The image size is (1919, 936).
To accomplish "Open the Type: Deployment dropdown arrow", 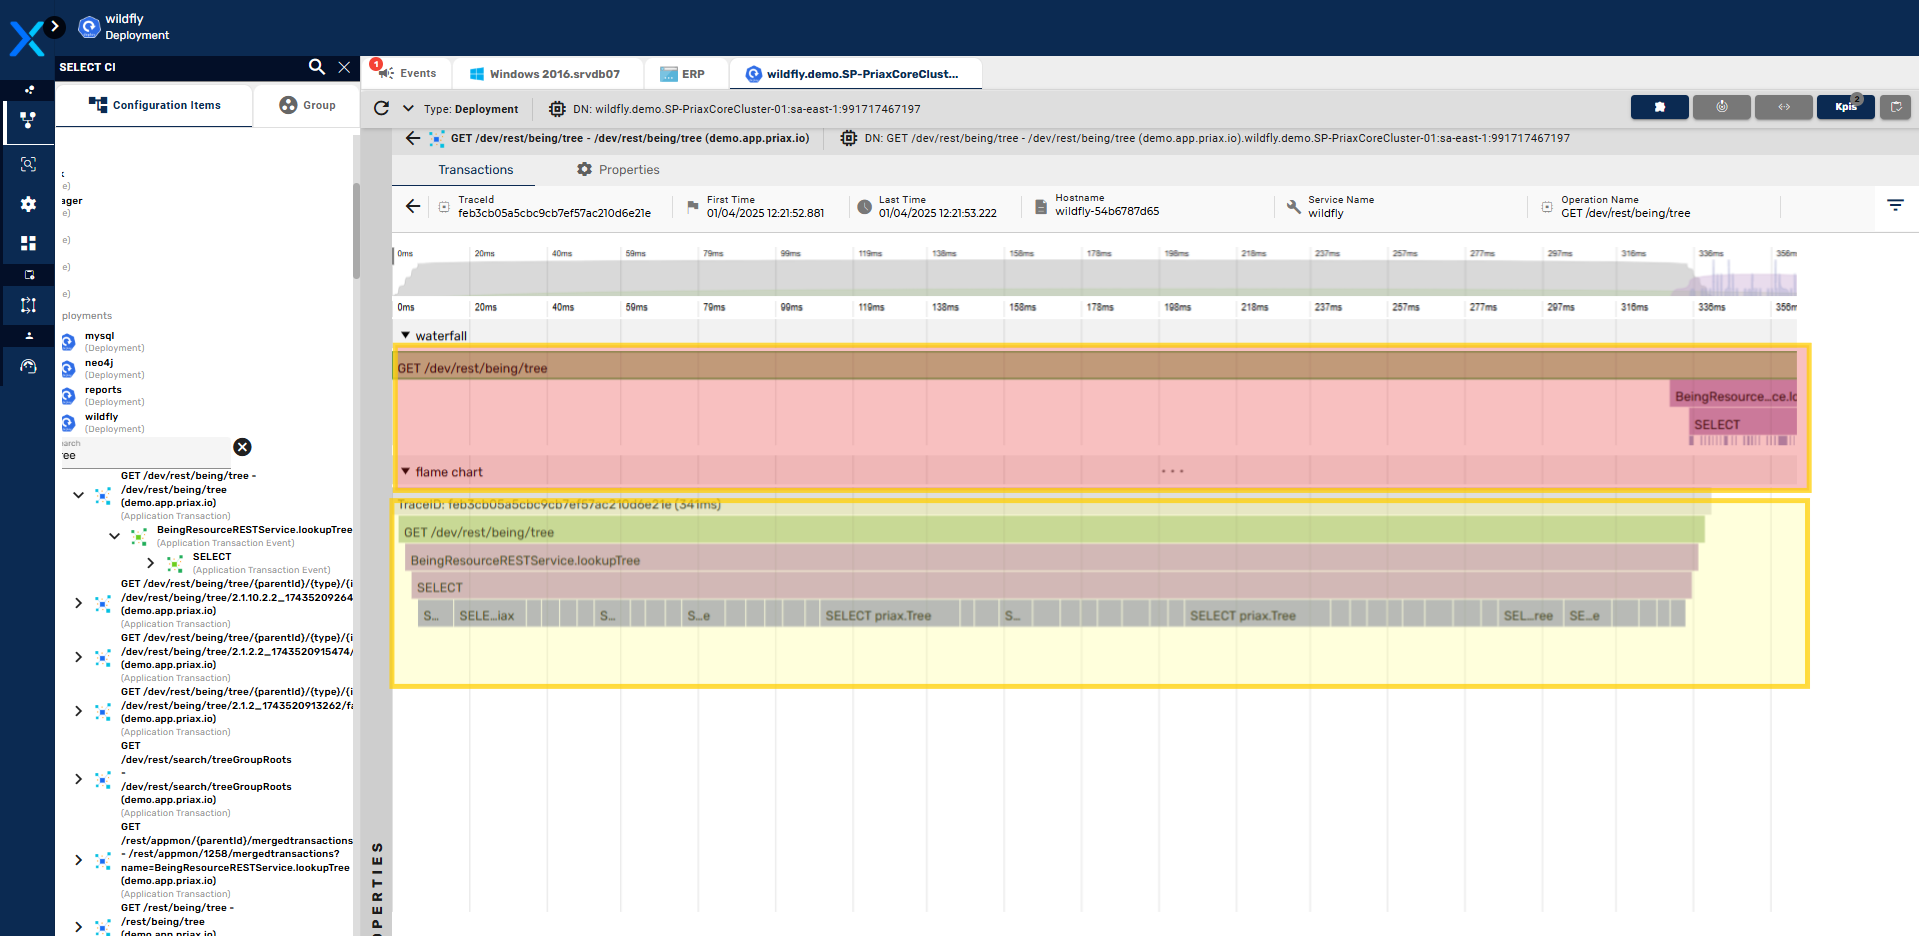I will pyautogui.click(x=408, y=108).
